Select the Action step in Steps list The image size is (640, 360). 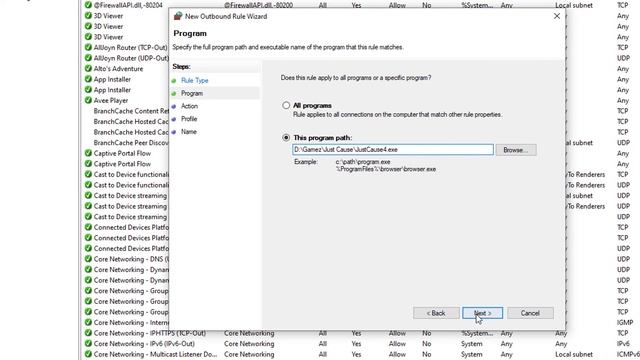click(189, 106)
